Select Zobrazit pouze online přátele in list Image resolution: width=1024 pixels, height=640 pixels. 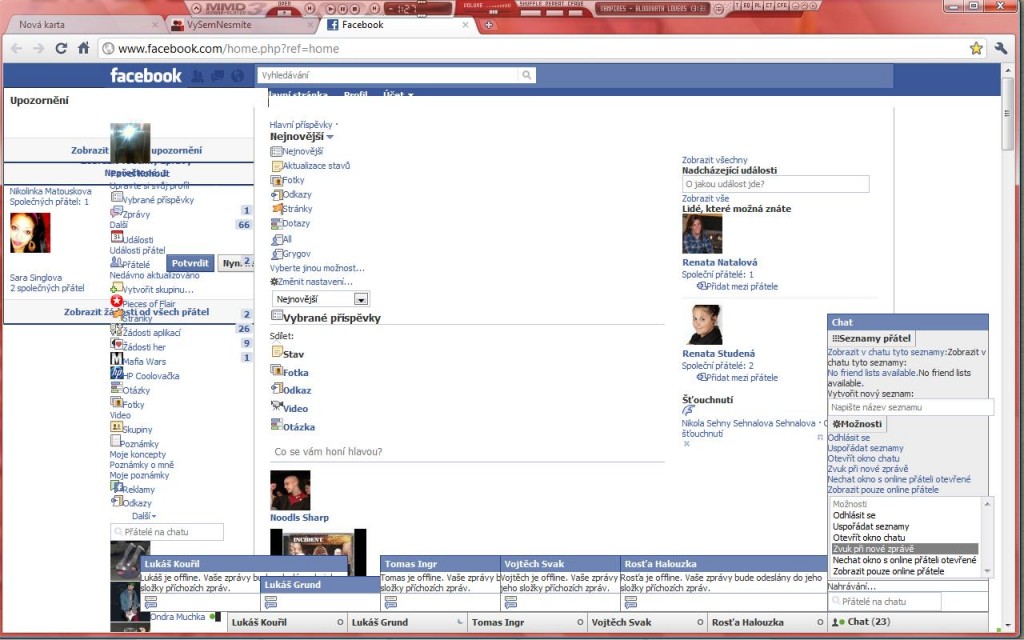[x=888, y=571]
